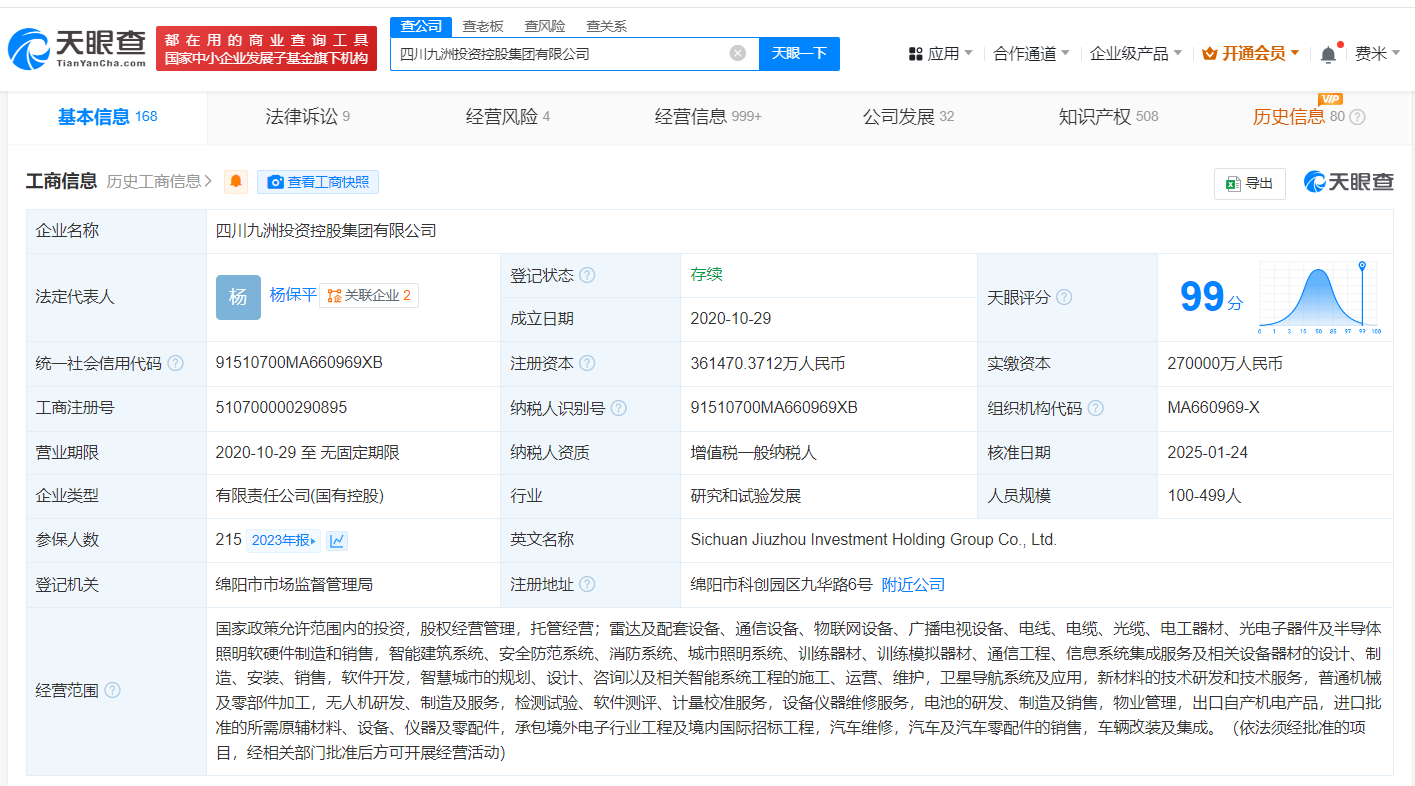Open the 历史信息 VIP tab

pyautogui.click(x=1300, y=117)
